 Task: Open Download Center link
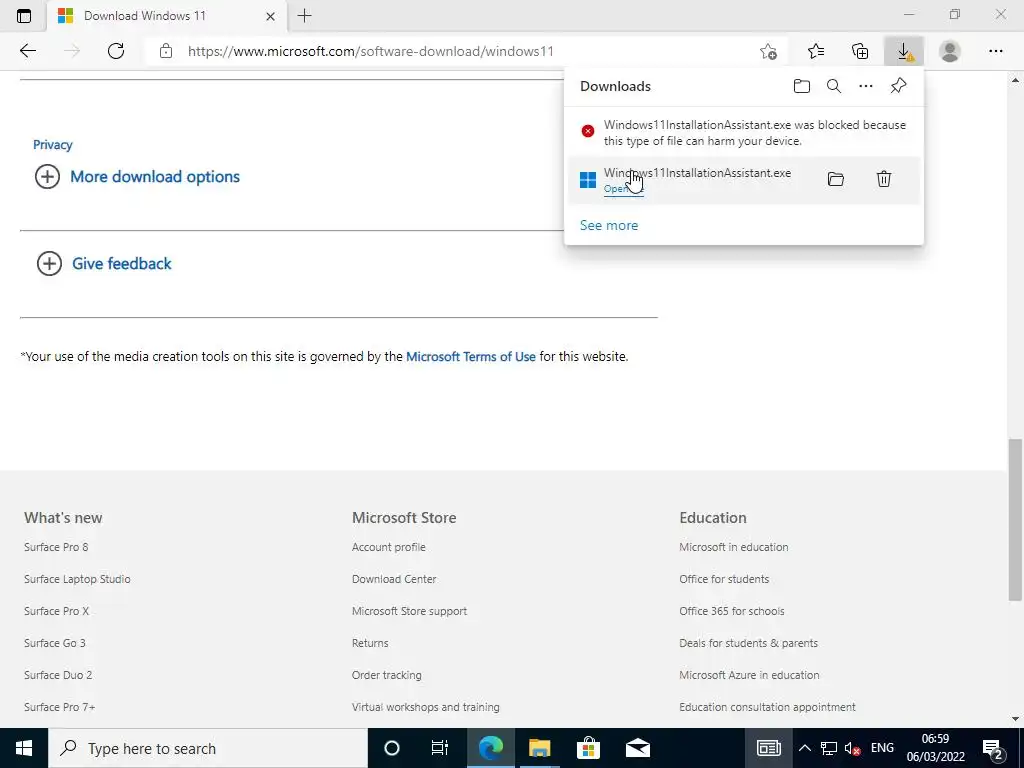[x=394, y=579]
